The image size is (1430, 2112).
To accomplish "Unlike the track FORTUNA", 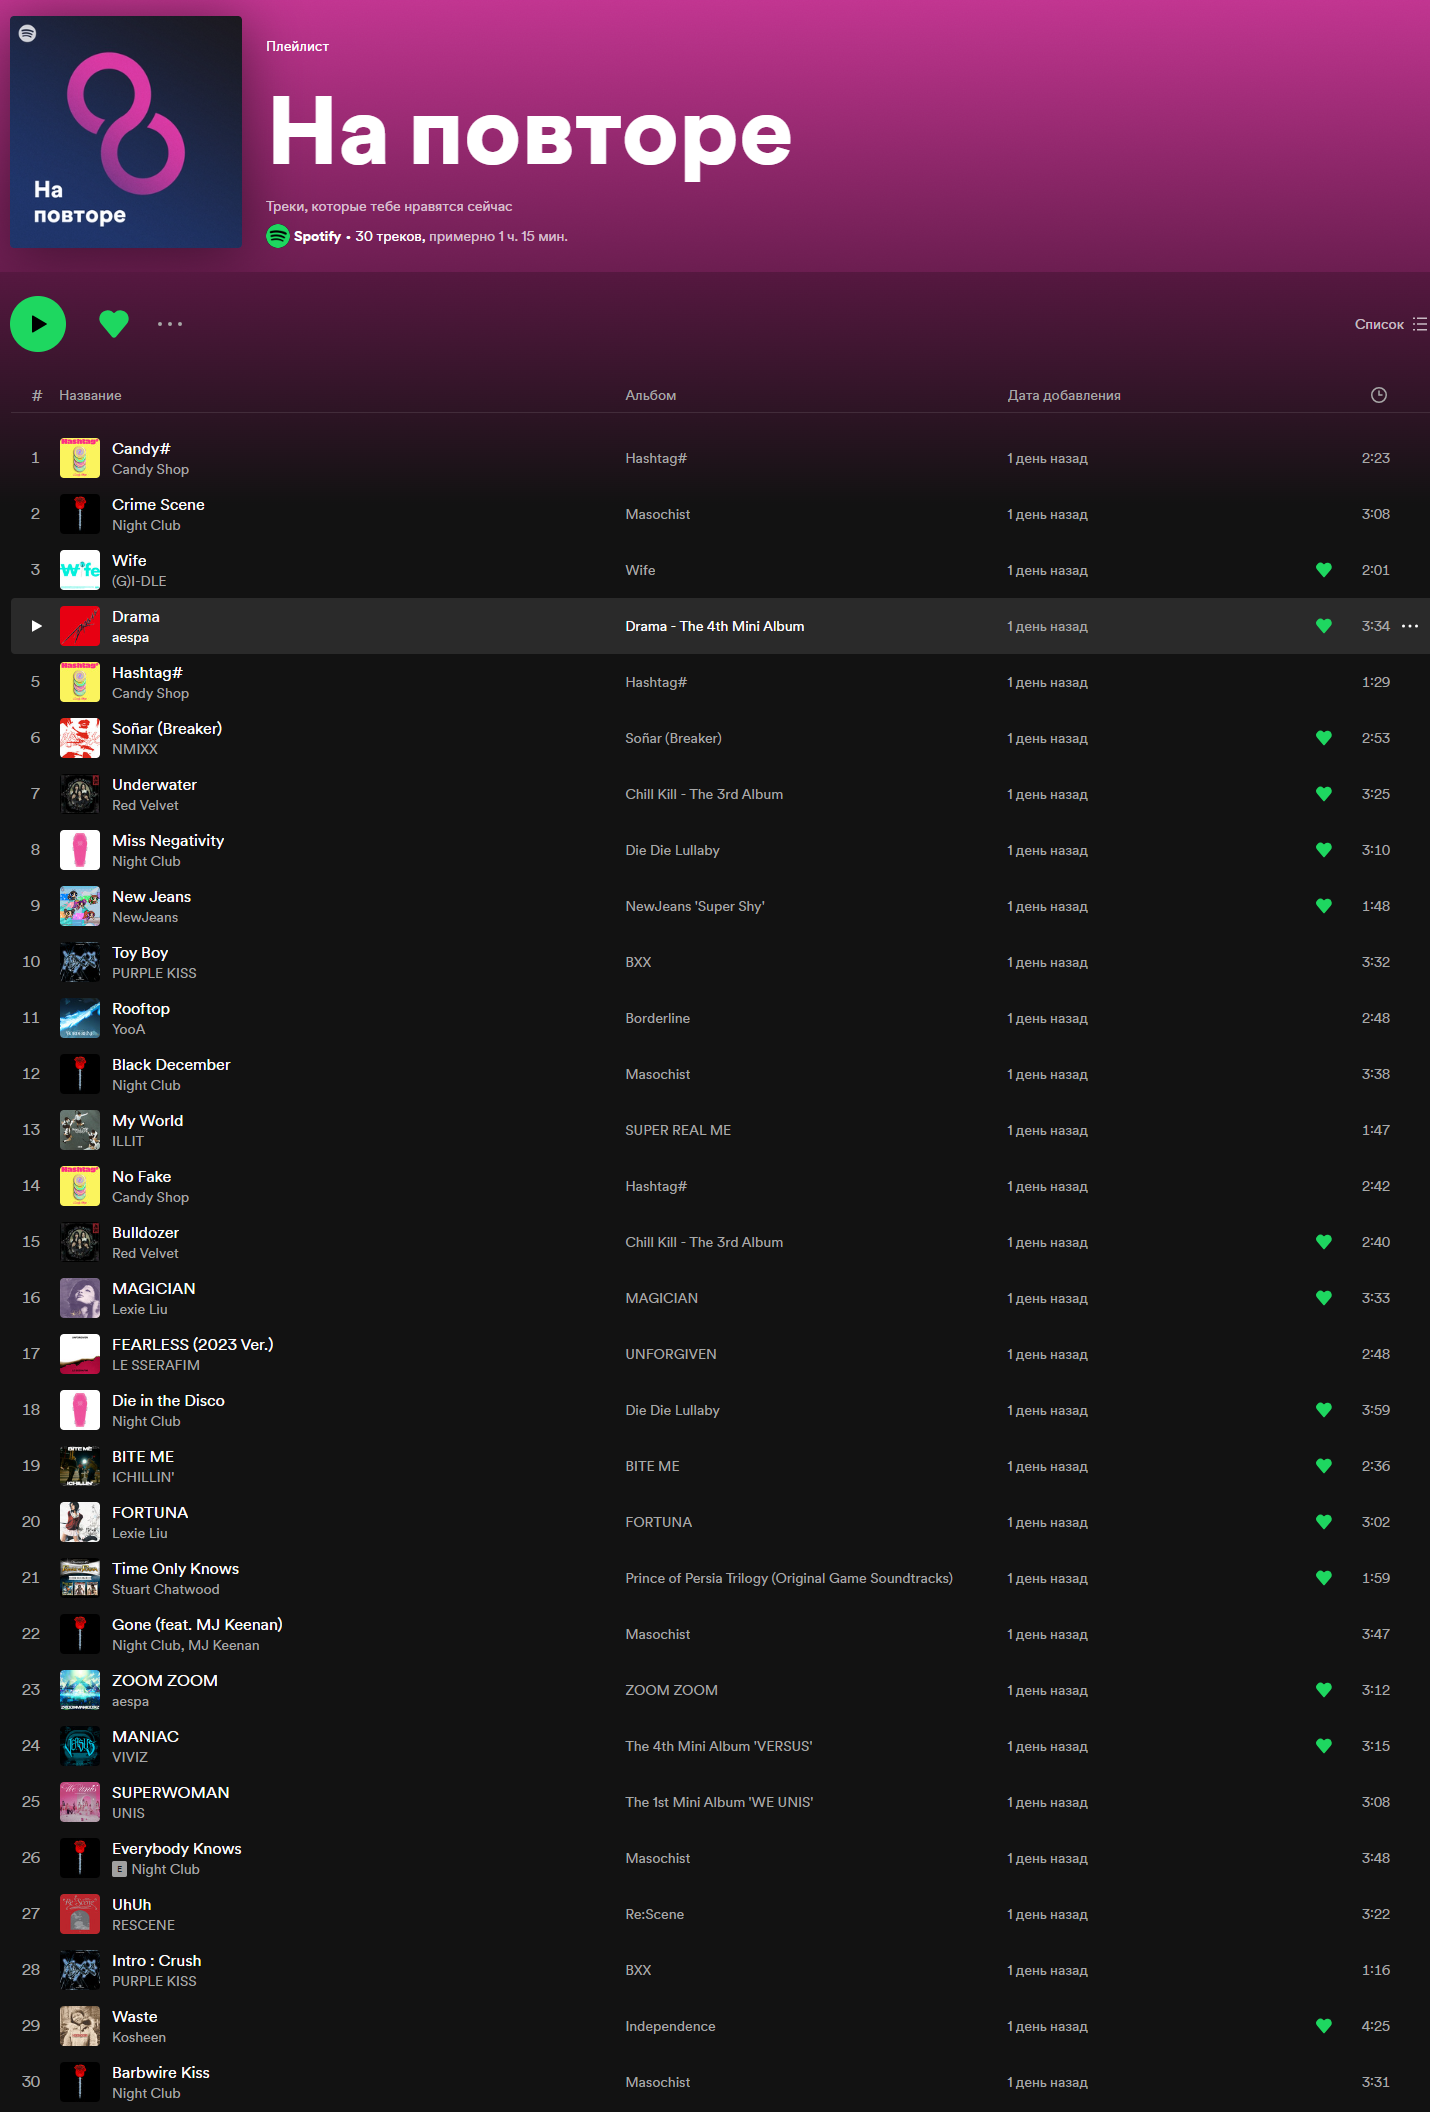I will coord(1324,1522).
